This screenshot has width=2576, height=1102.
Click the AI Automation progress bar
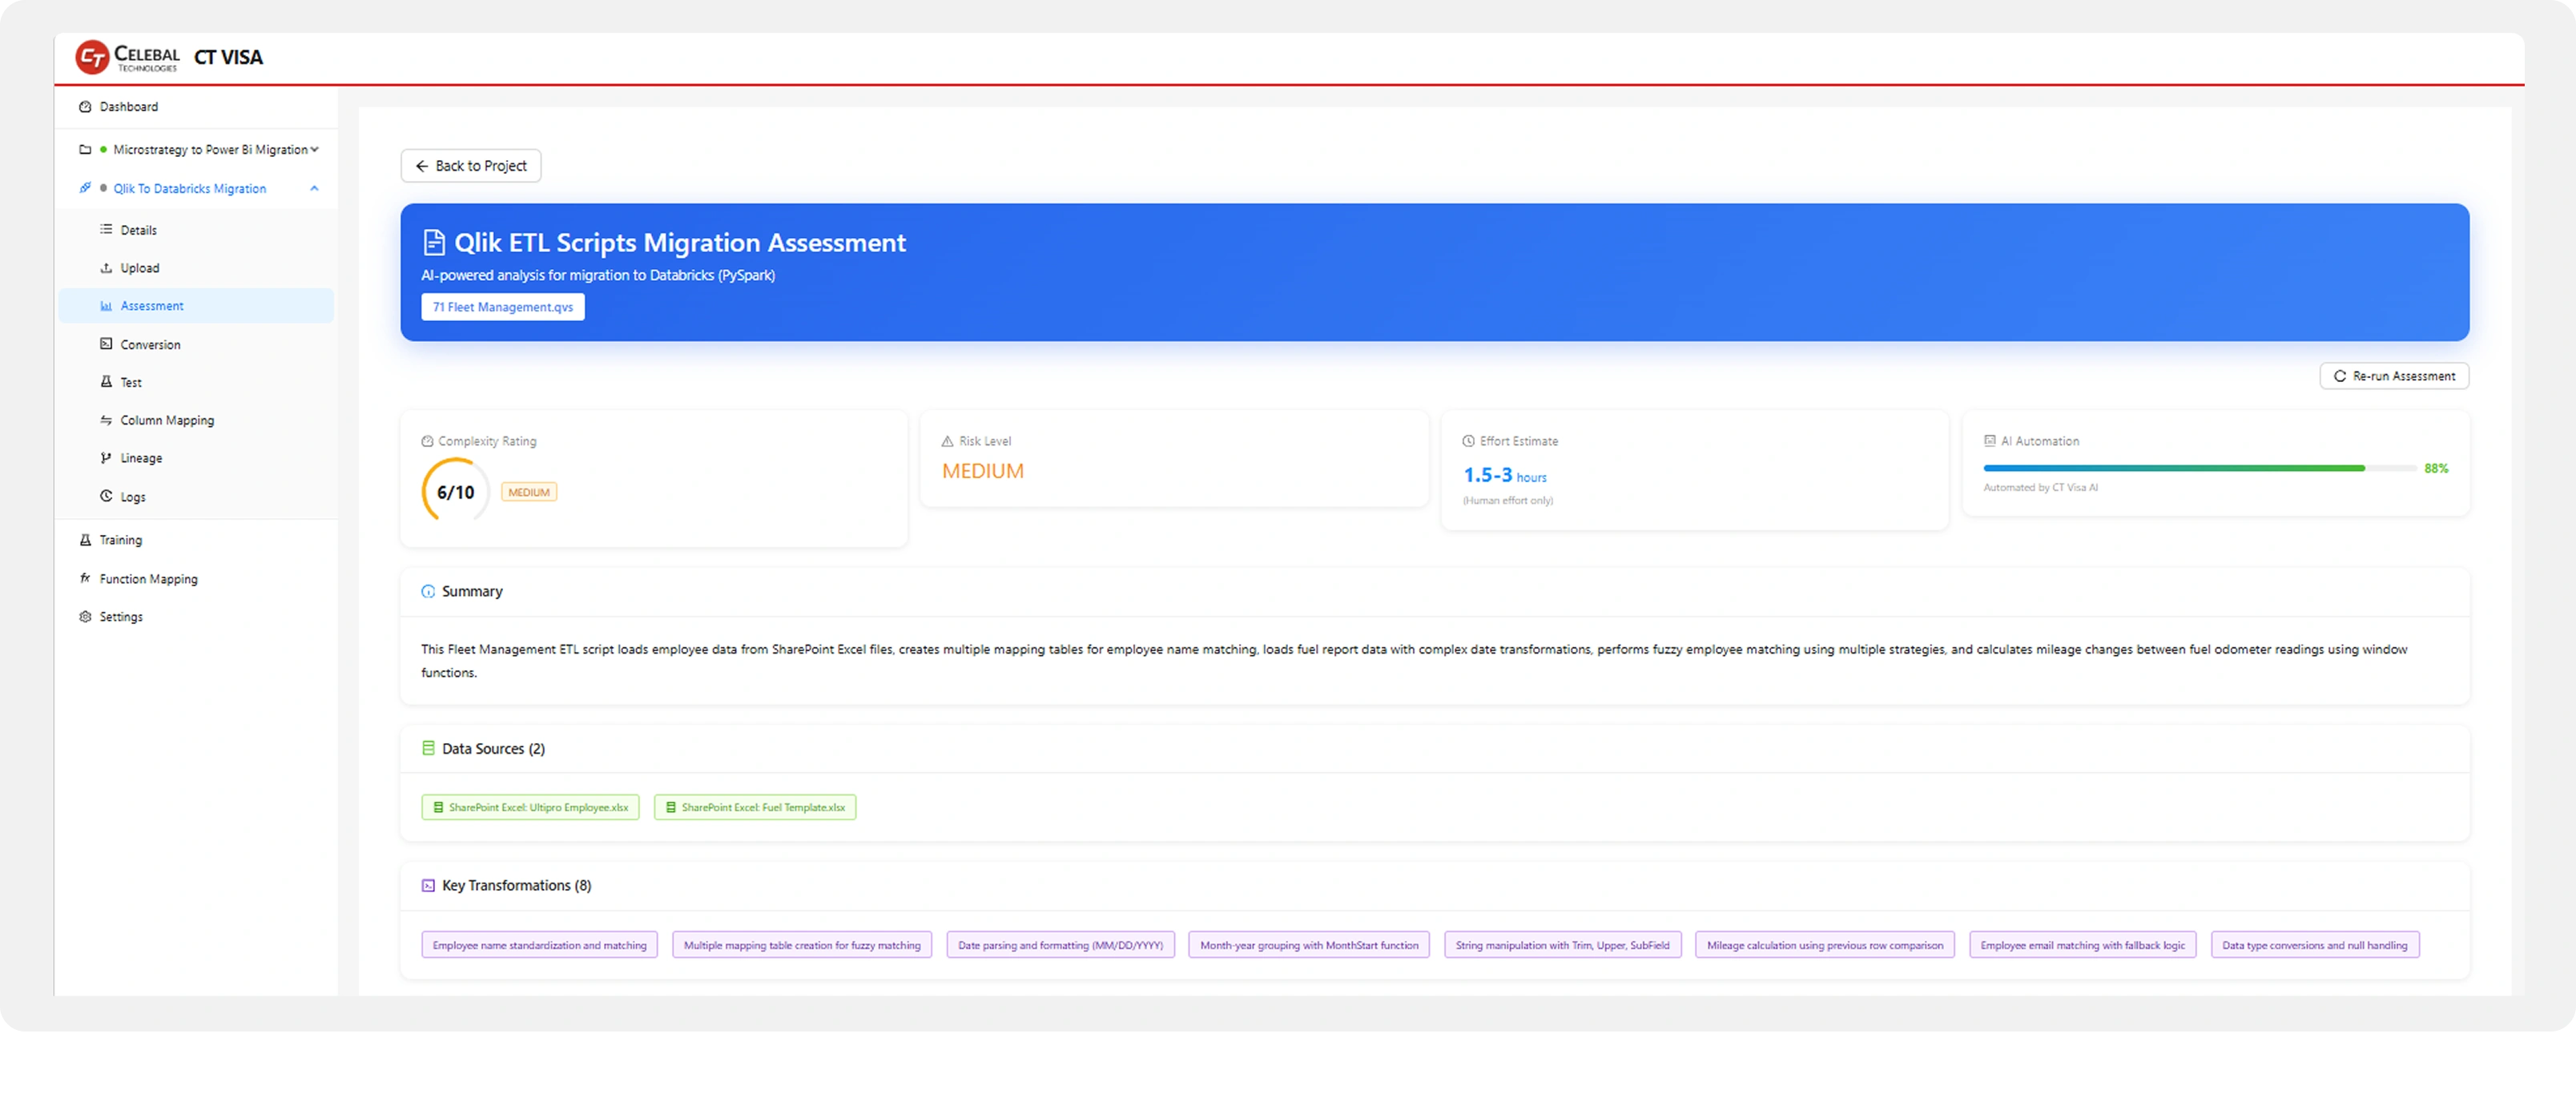(x=2200, y=468)
